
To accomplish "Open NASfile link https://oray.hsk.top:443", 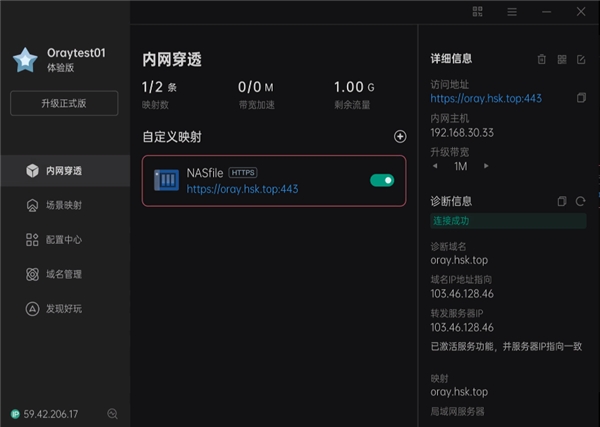I will 242,189.
